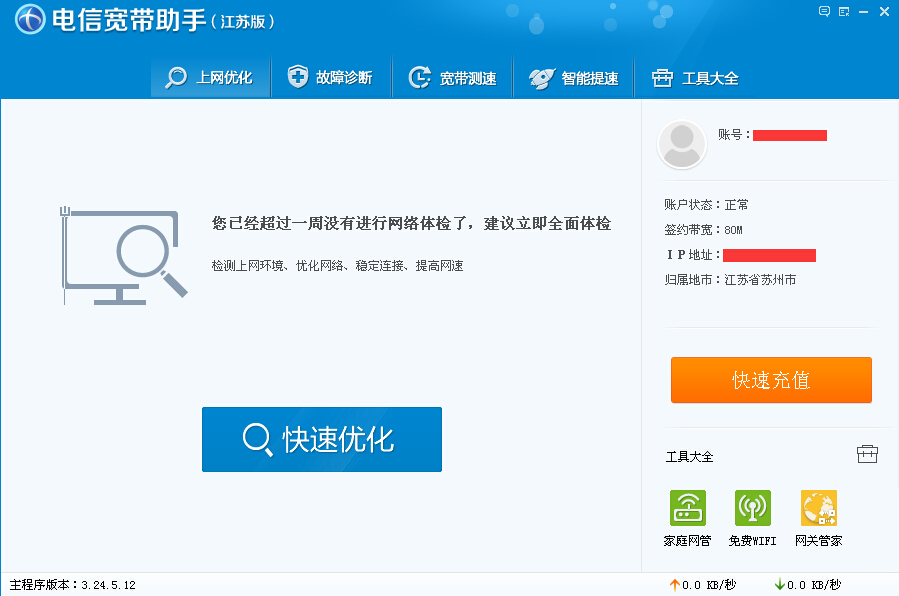Image resolution: width=899 pixels, height=596 pixels.
Task: Click the 账户状态：正常 text
Action: (x=706, y=205)
